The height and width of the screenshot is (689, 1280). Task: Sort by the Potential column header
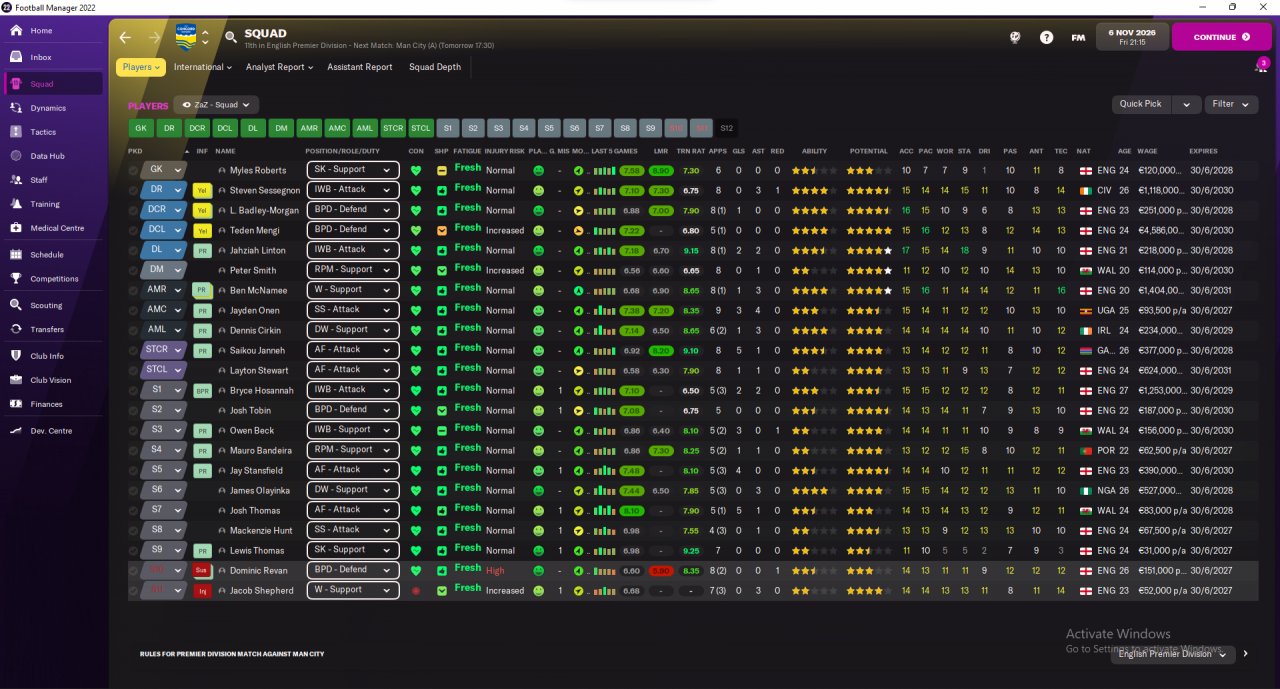[x=868, y=151]
